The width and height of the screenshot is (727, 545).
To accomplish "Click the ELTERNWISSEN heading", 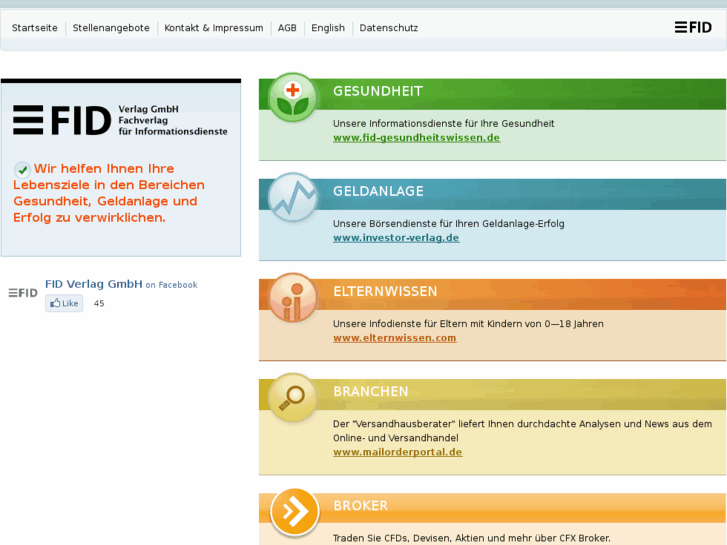I will click(385, 291).
